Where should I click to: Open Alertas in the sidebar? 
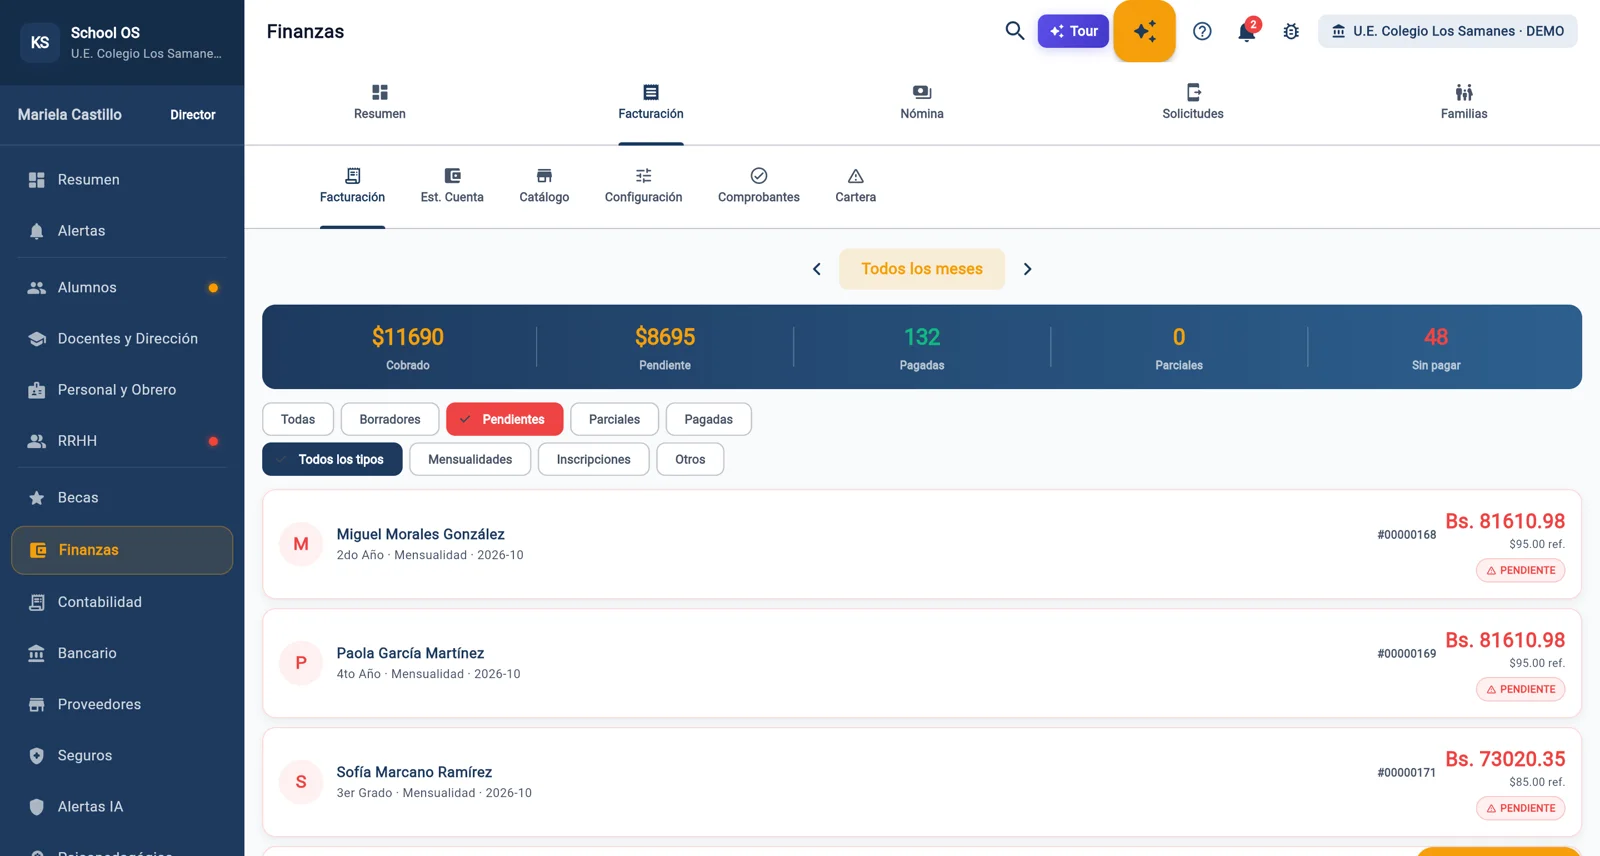pos(122,231)
